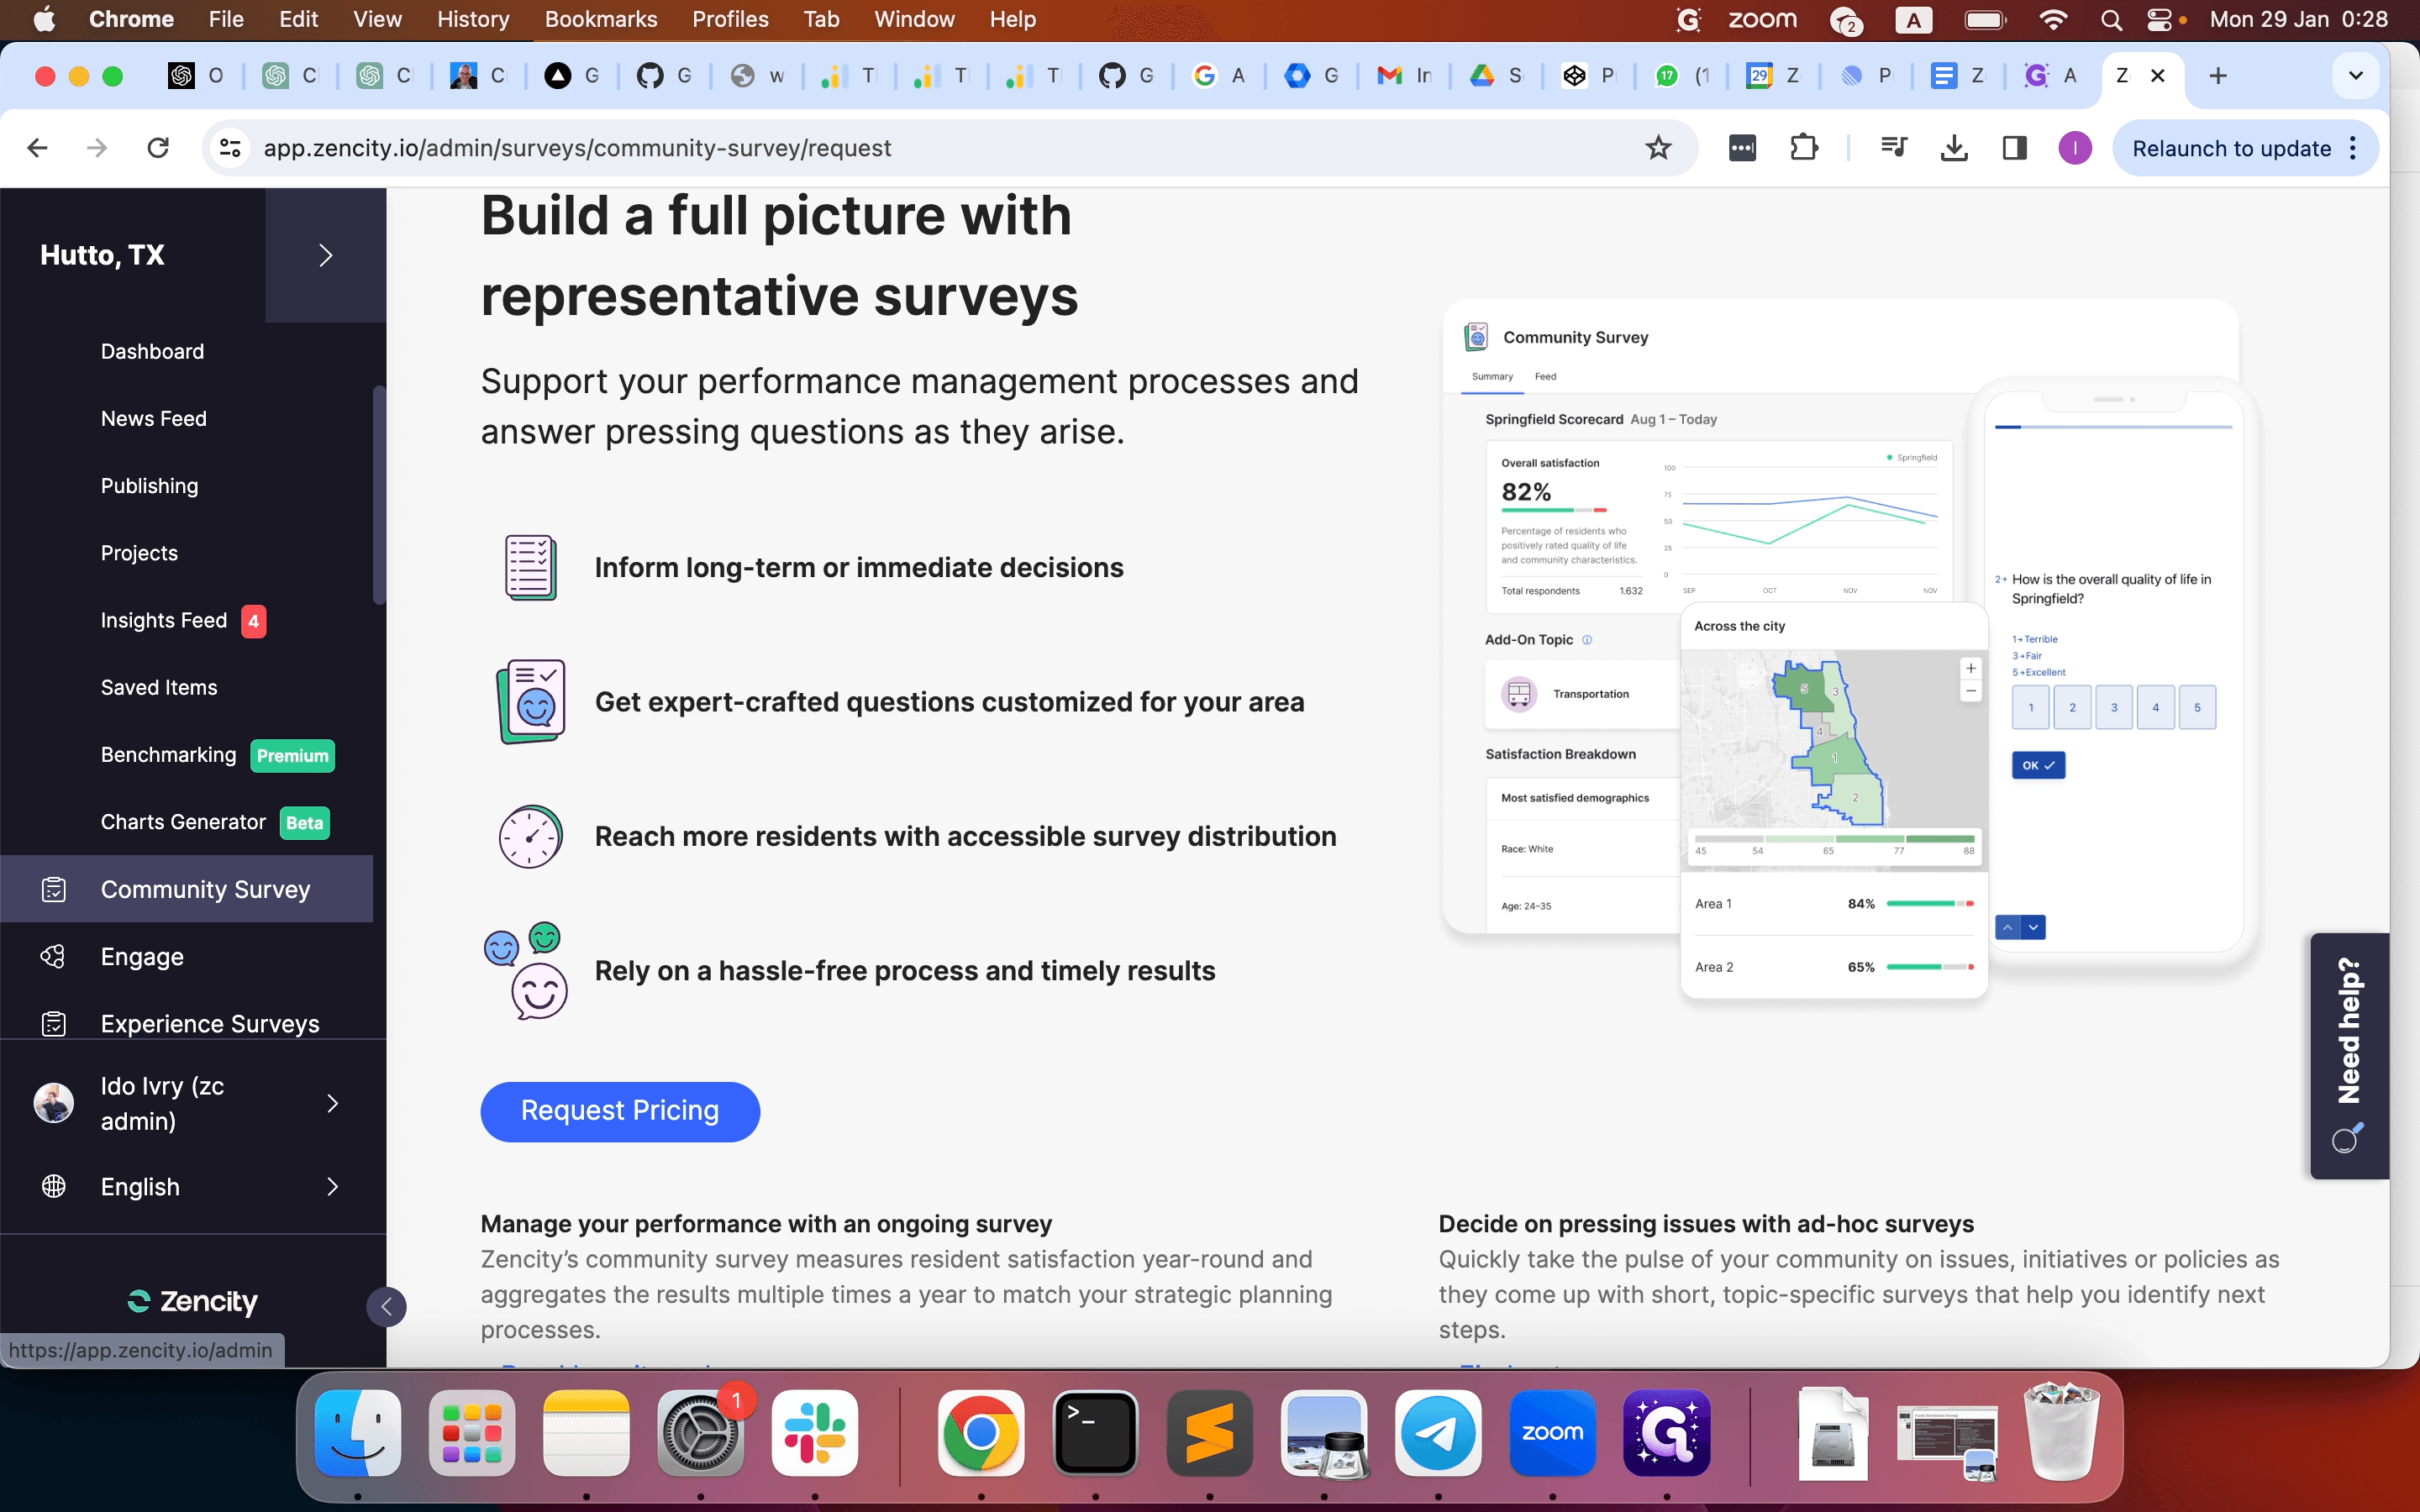Open Saved Items
Screen dimensions: 2420x1512
pyautogui.click(x=159, y=688)
